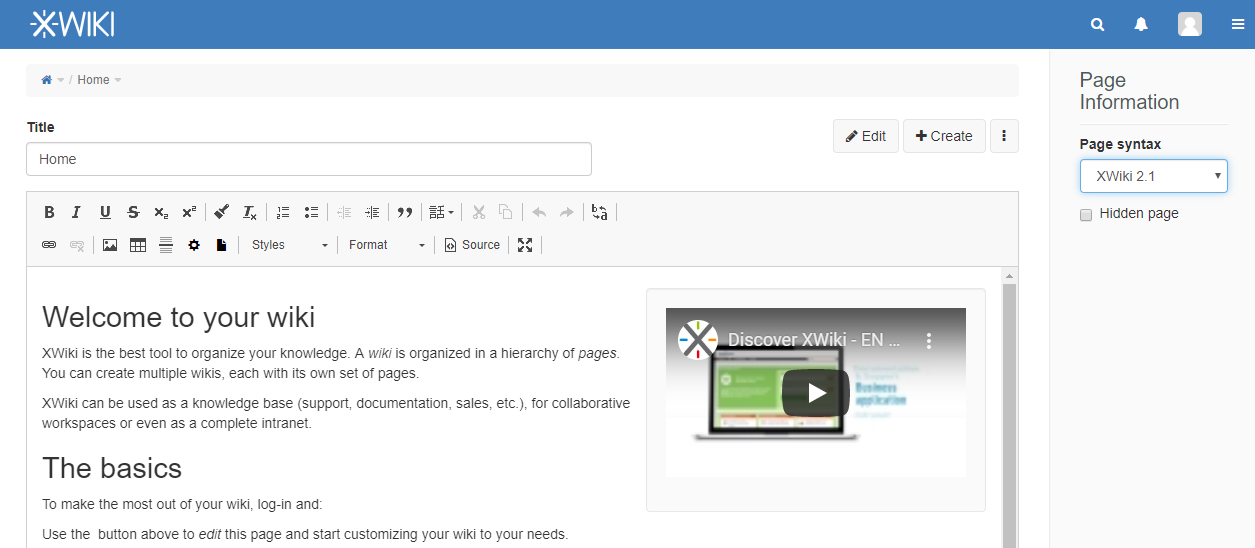Click the remove format icon
The height and width of the screenshot is (548, 1255).
[250, 212]
